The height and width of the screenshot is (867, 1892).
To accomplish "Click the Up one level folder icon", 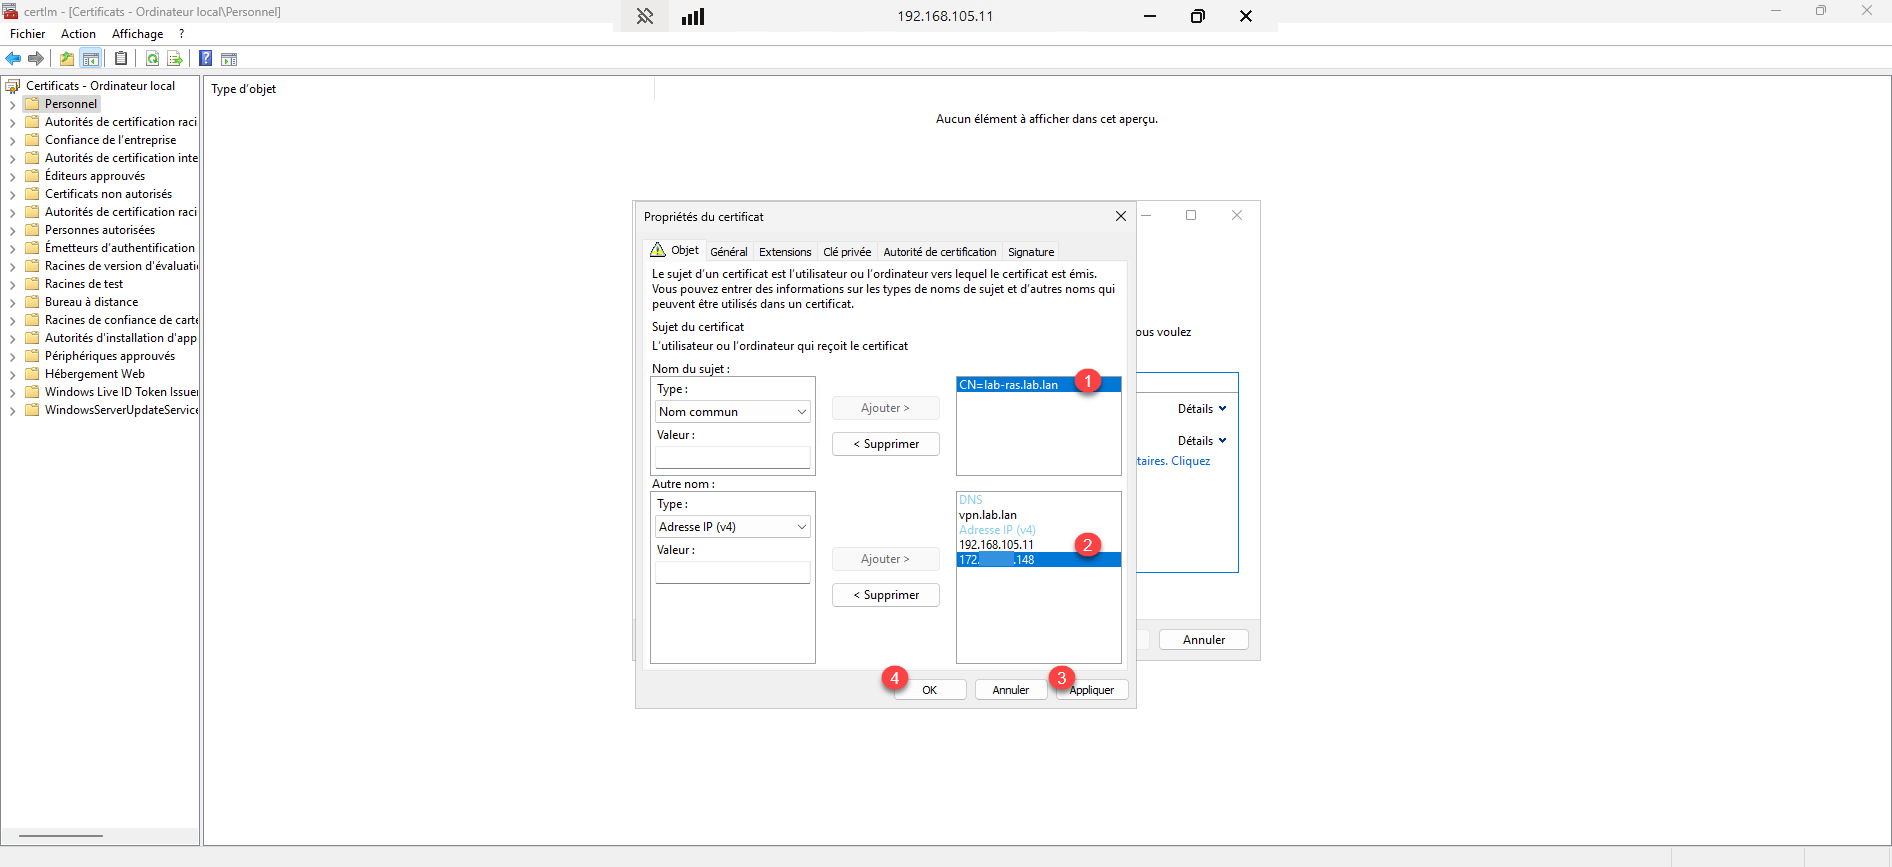I will click(67, 59).
